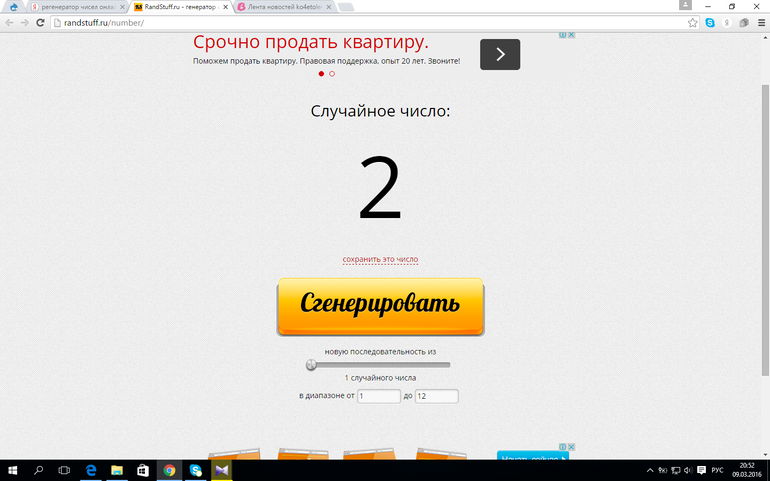This screenshot has width=770, height=481.
Task: Open File Explorer from the taskbar
Action: point(116,470)
